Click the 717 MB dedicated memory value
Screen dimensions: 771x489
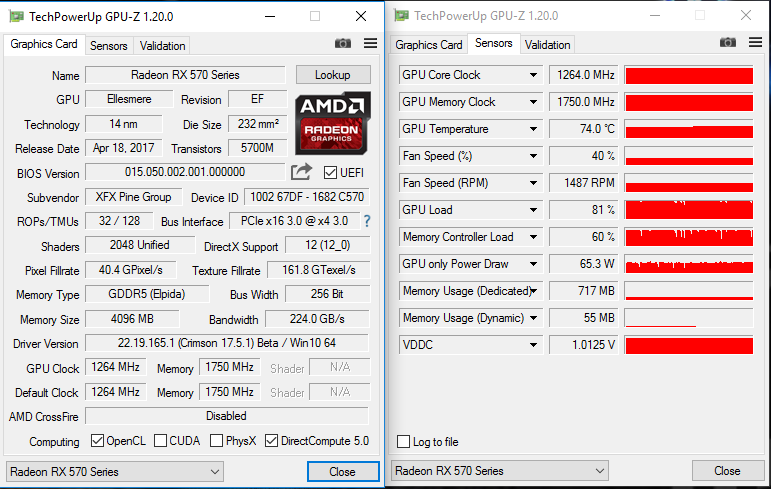click(x=583, y=291)
